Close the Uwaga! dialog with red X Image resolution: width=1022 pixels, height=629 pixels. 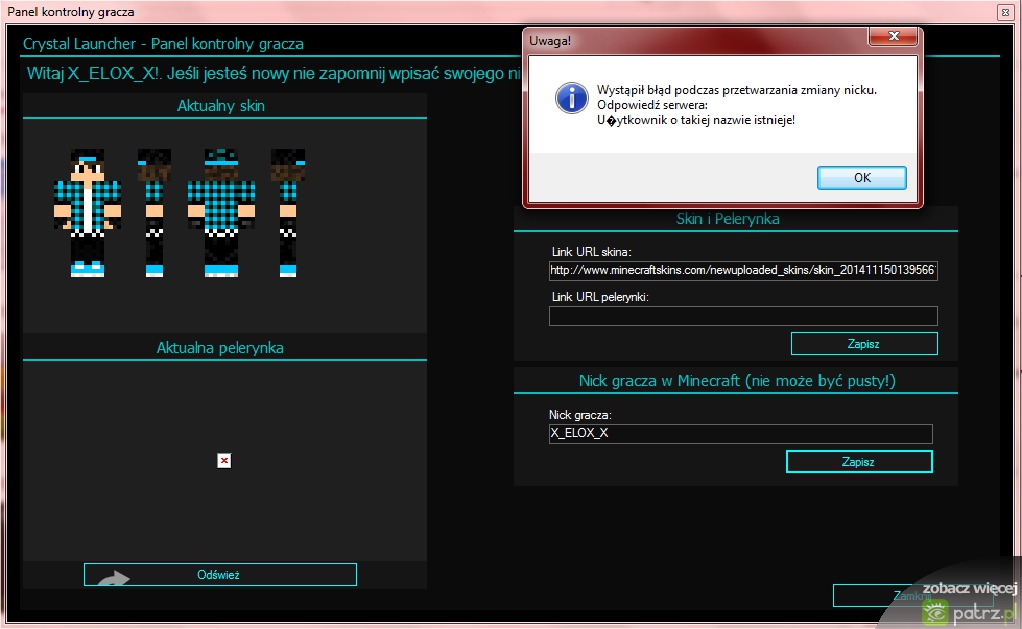892,38
